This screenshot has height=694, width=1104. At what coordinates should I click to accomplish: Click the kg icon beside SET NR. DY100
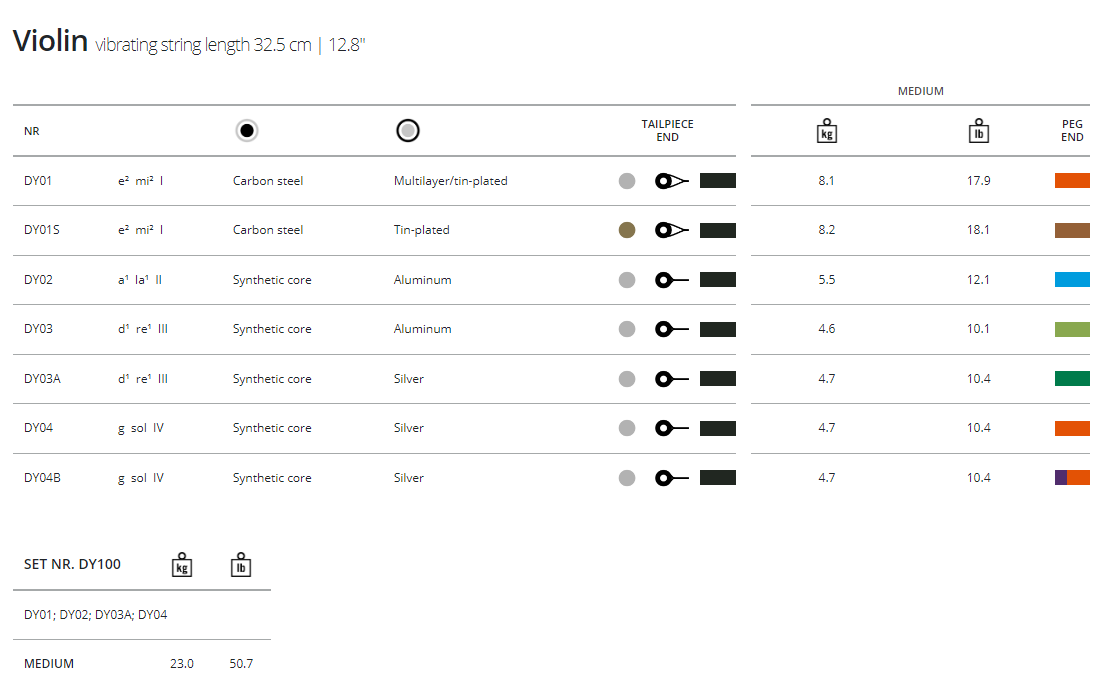pyautogui.click(x=181, y=565)
